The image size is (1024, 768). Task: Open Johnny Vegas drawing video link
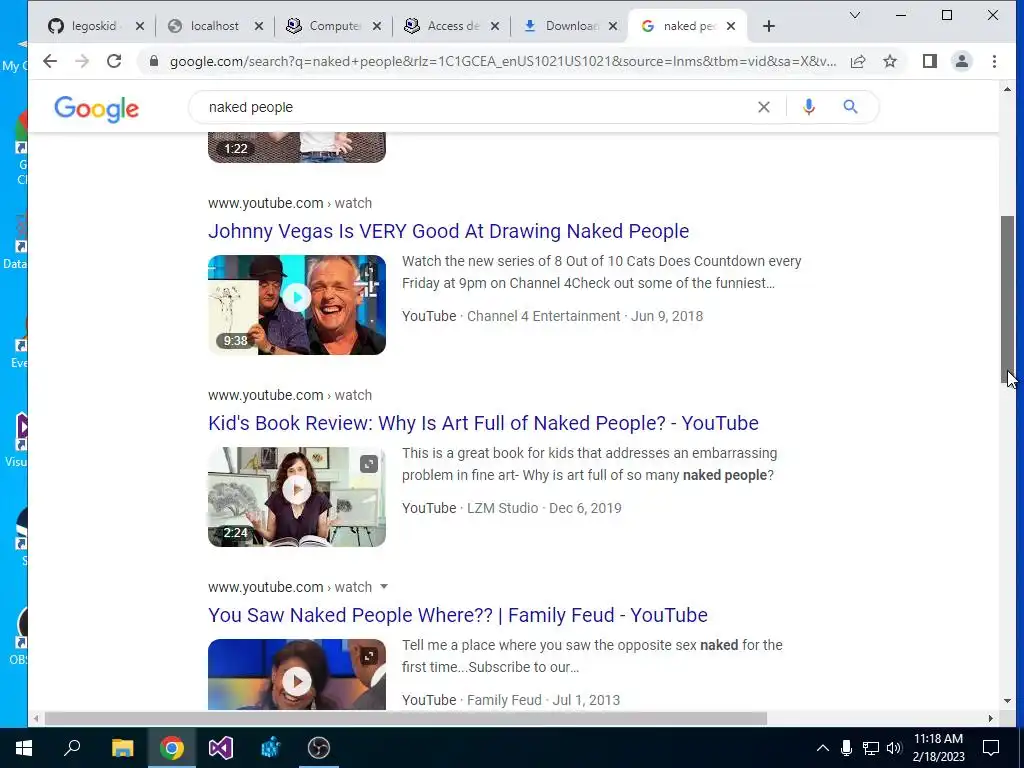tap(449, 231)
